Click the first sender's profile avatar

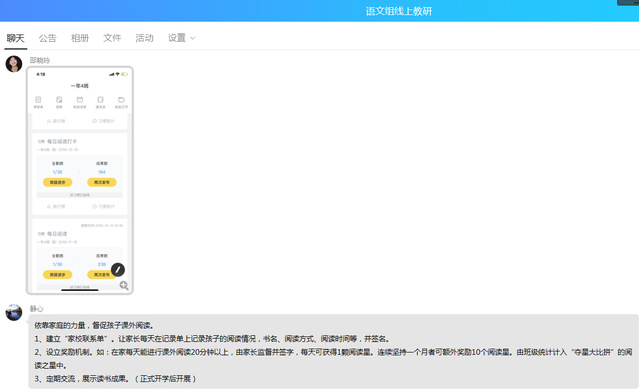coord(14,64)
